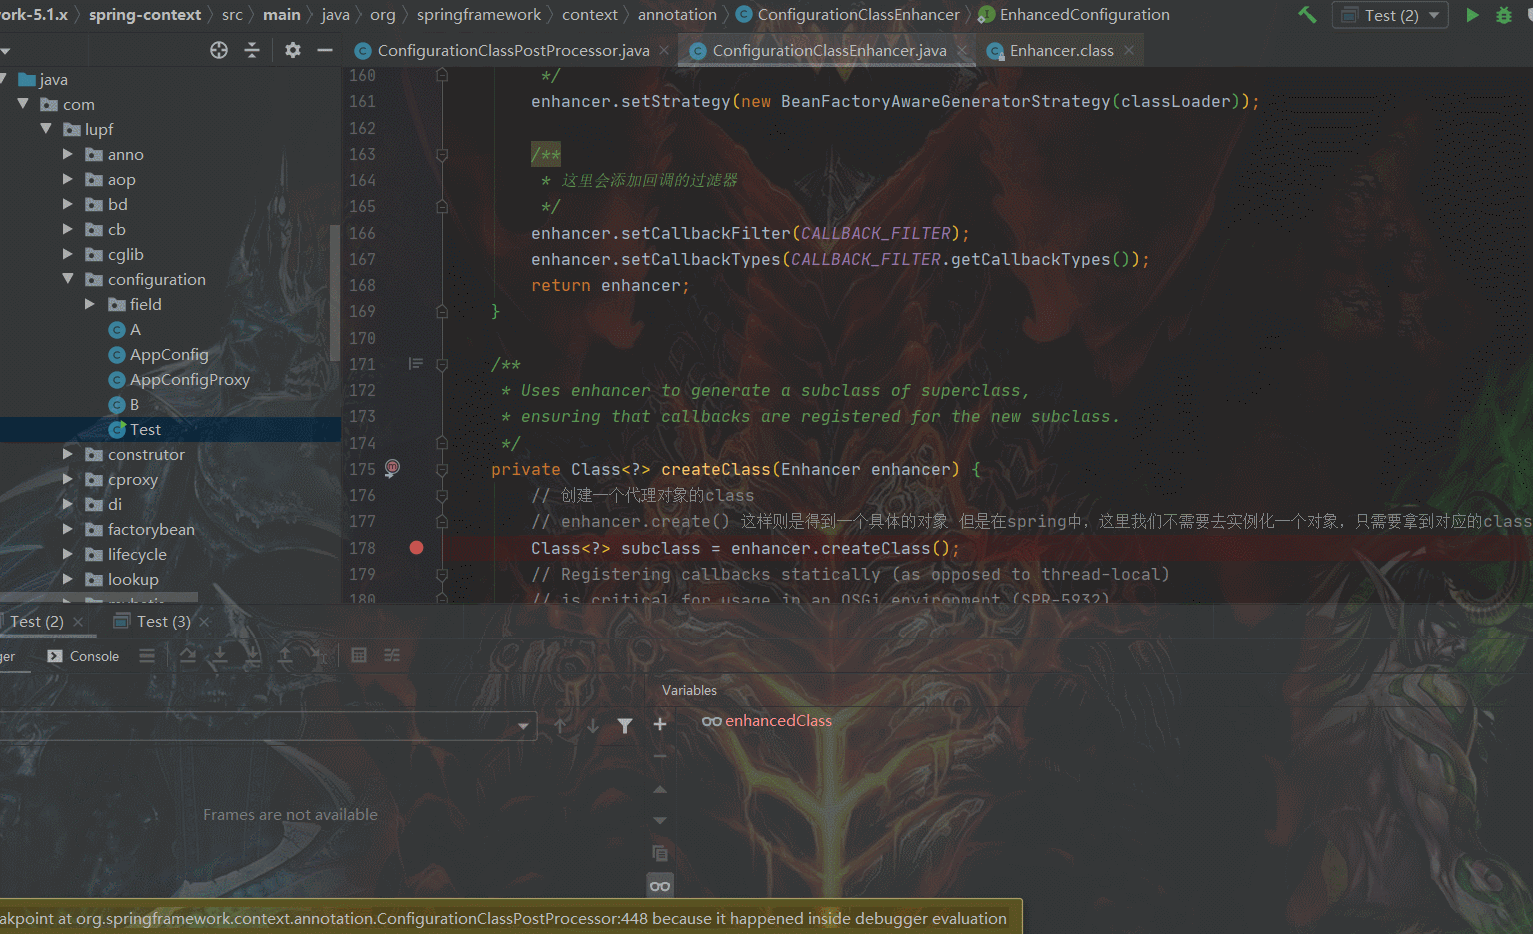The height and width of the screenshot is (934, 1533).
Task: Hide the project tool window
Action: (x=325, y=50)
